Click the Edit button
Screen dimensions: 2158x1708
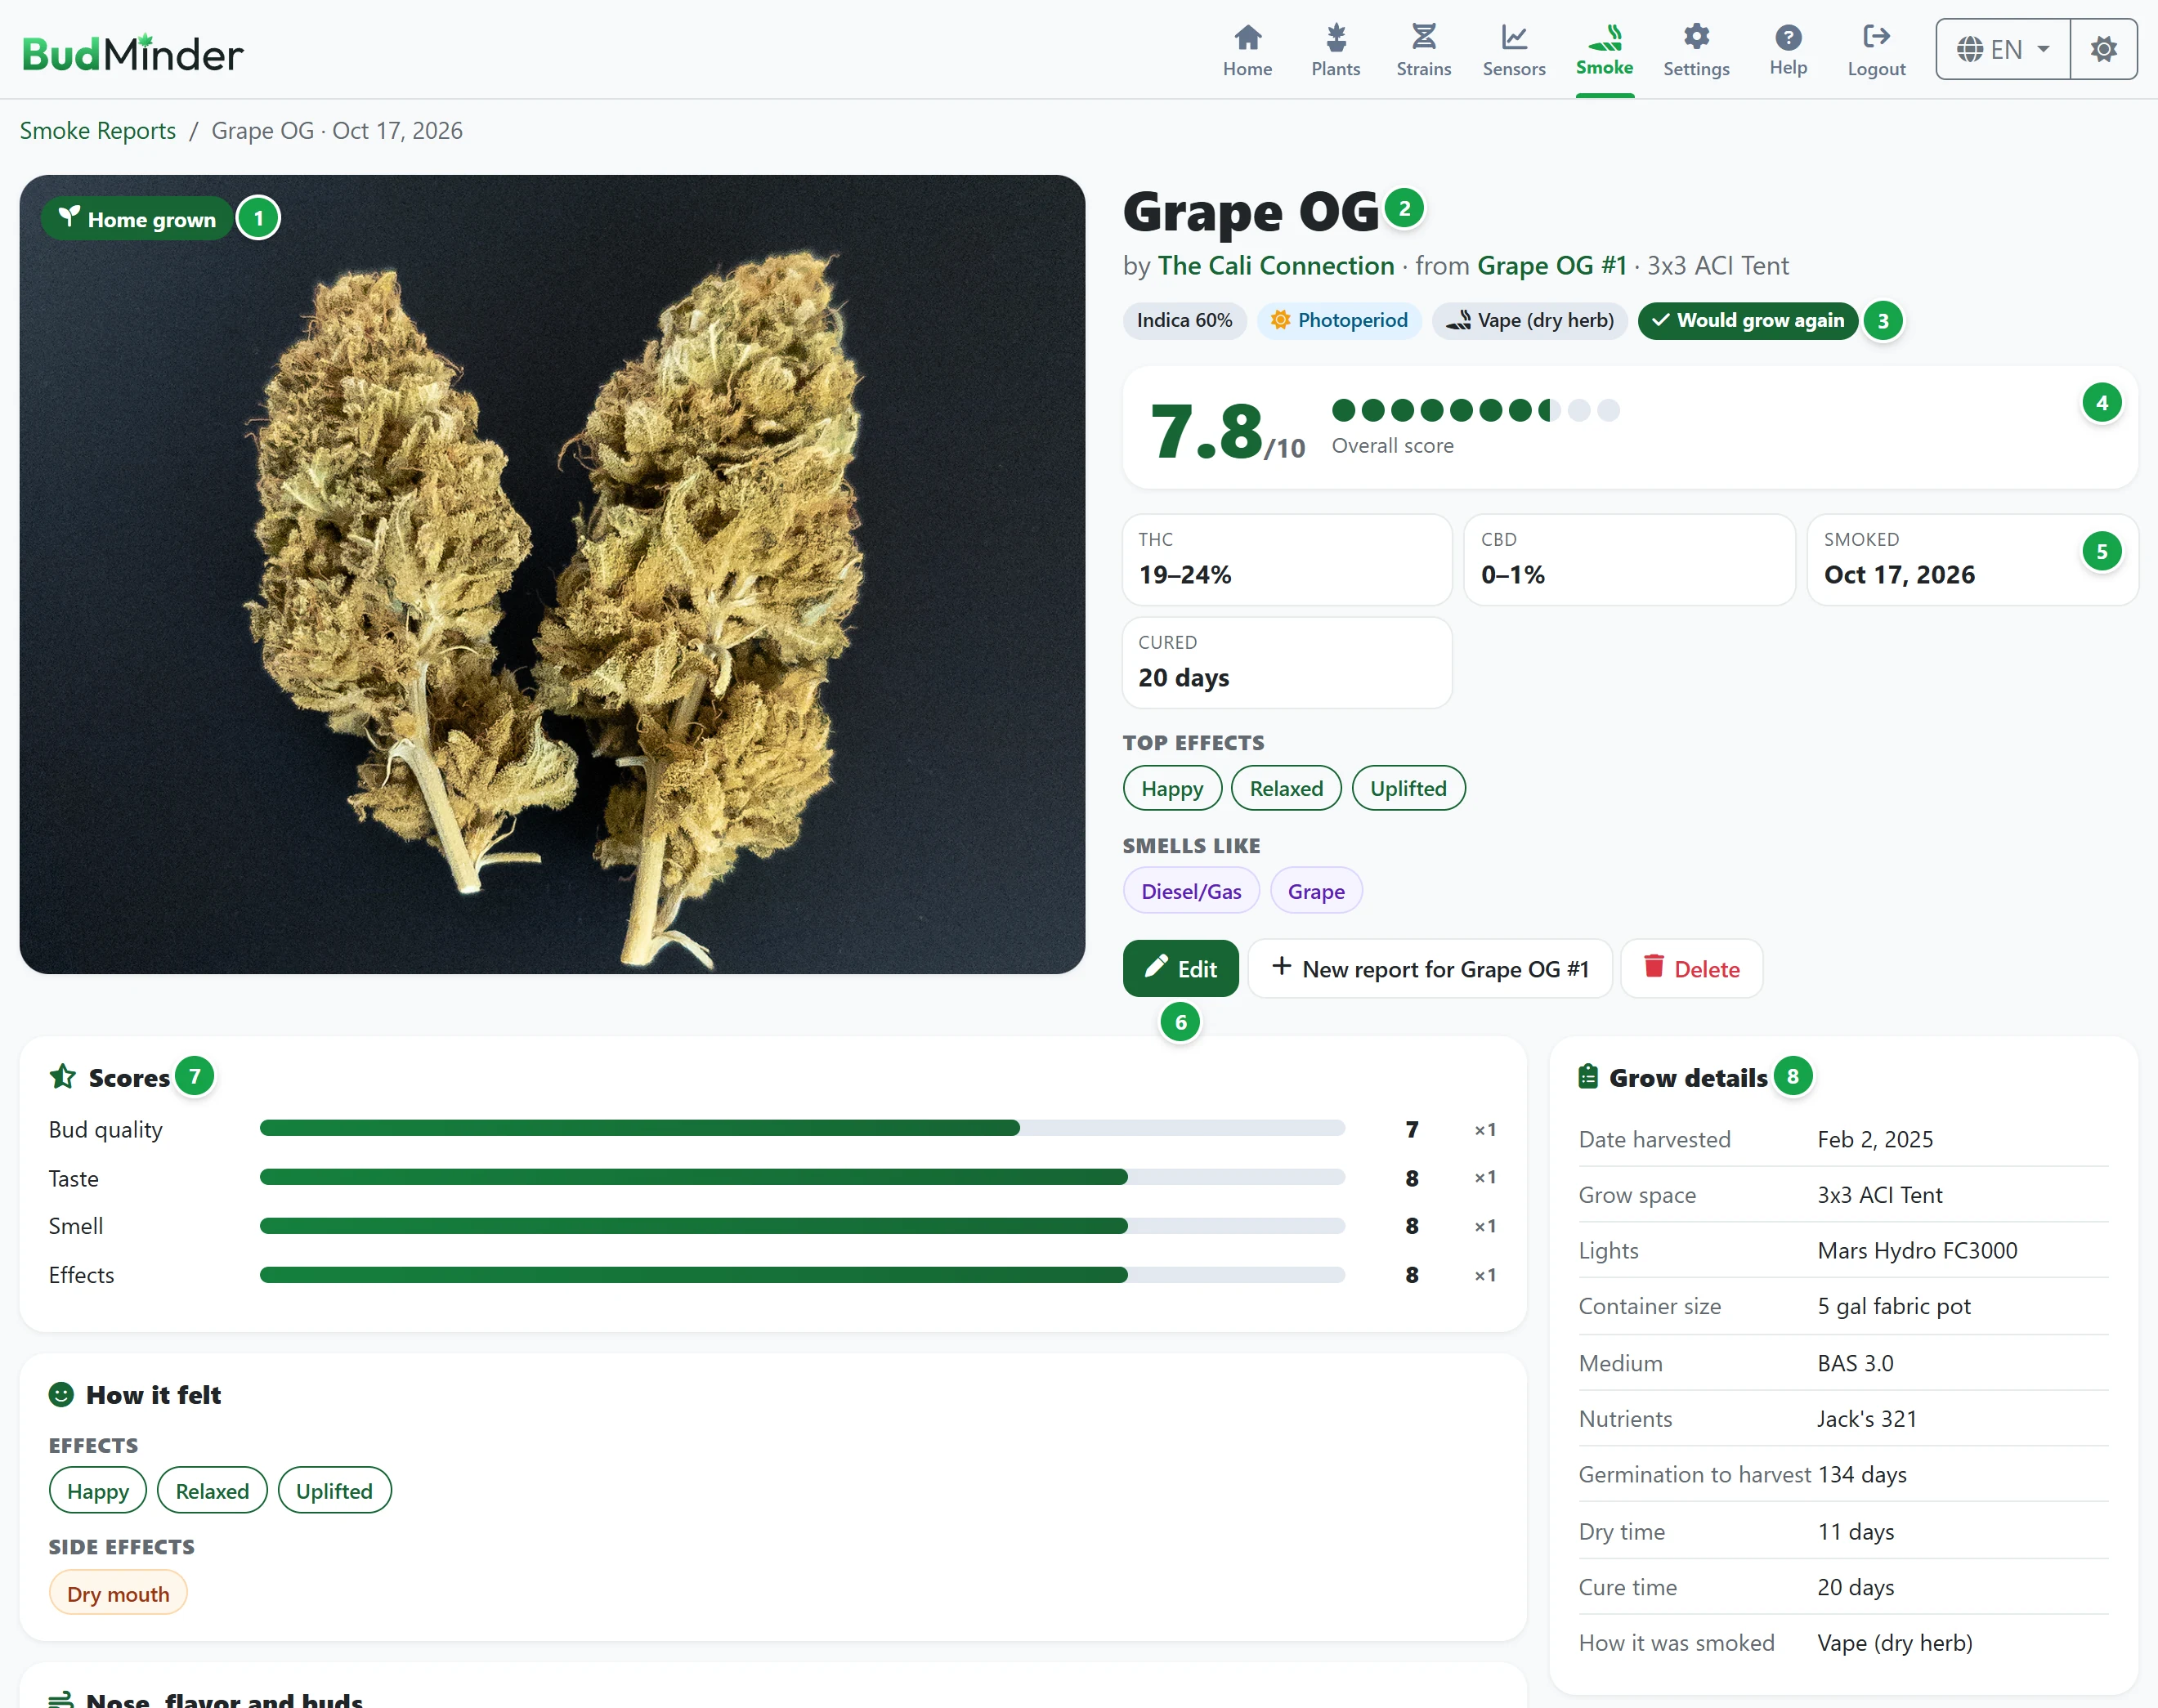tap(1180, 969)
